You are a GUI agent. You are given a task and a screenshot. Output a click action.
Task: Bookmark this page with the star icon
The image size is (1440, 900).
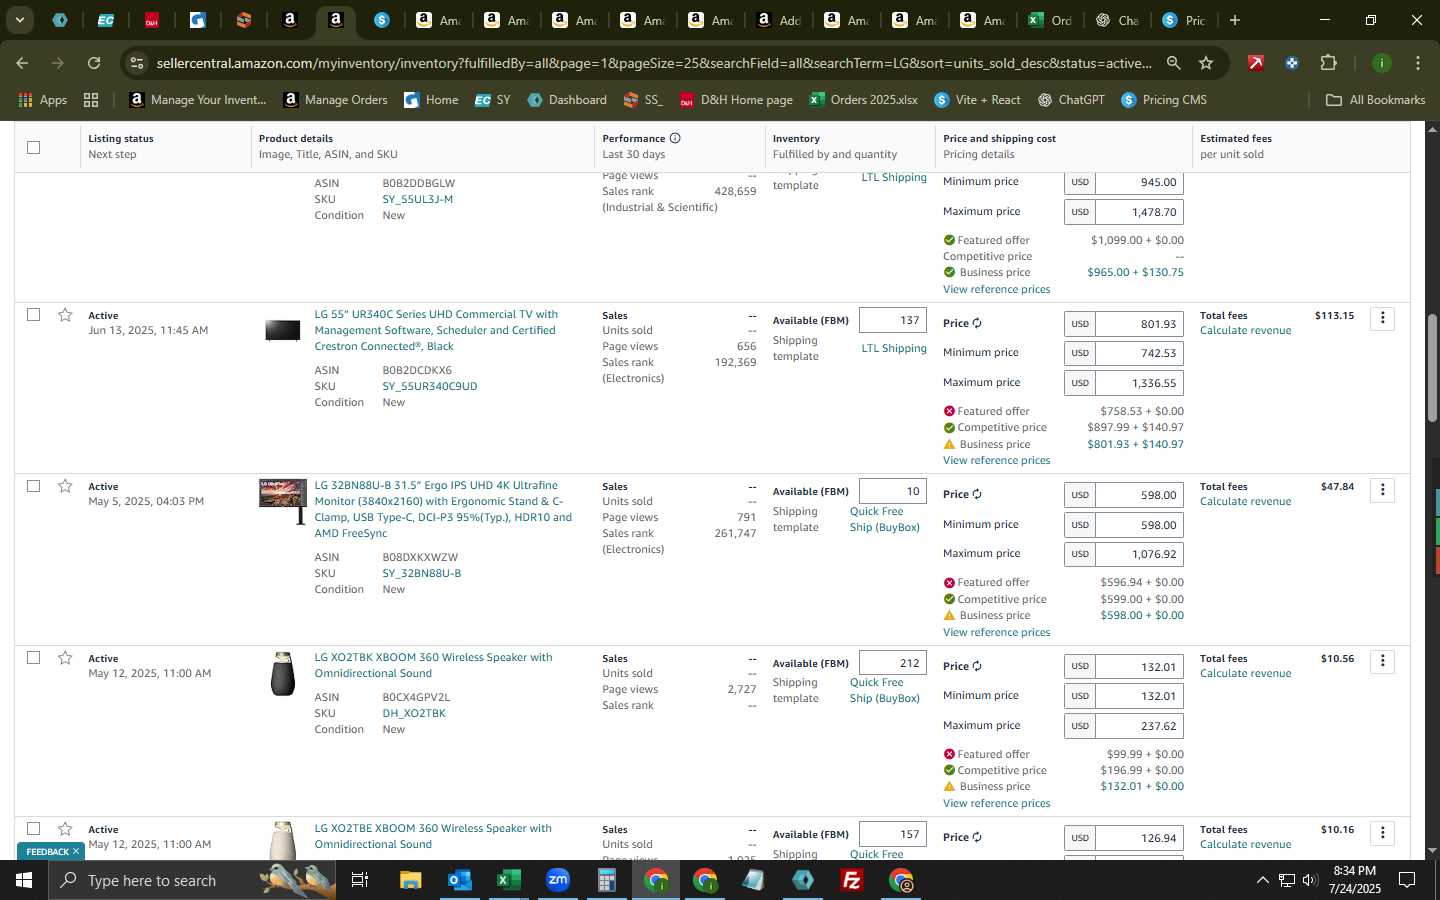pyautogui.click(x=1206, y=63)
